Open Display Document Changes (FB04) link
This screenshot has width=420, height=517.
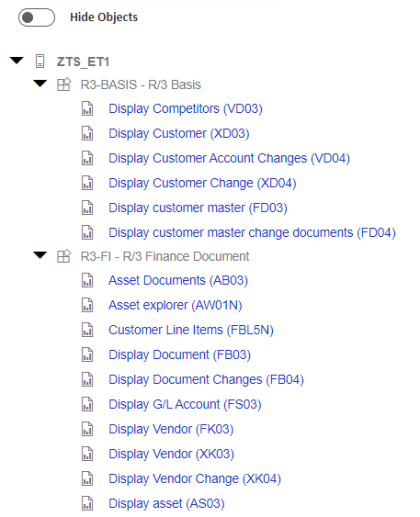click(x=206, y=380)
